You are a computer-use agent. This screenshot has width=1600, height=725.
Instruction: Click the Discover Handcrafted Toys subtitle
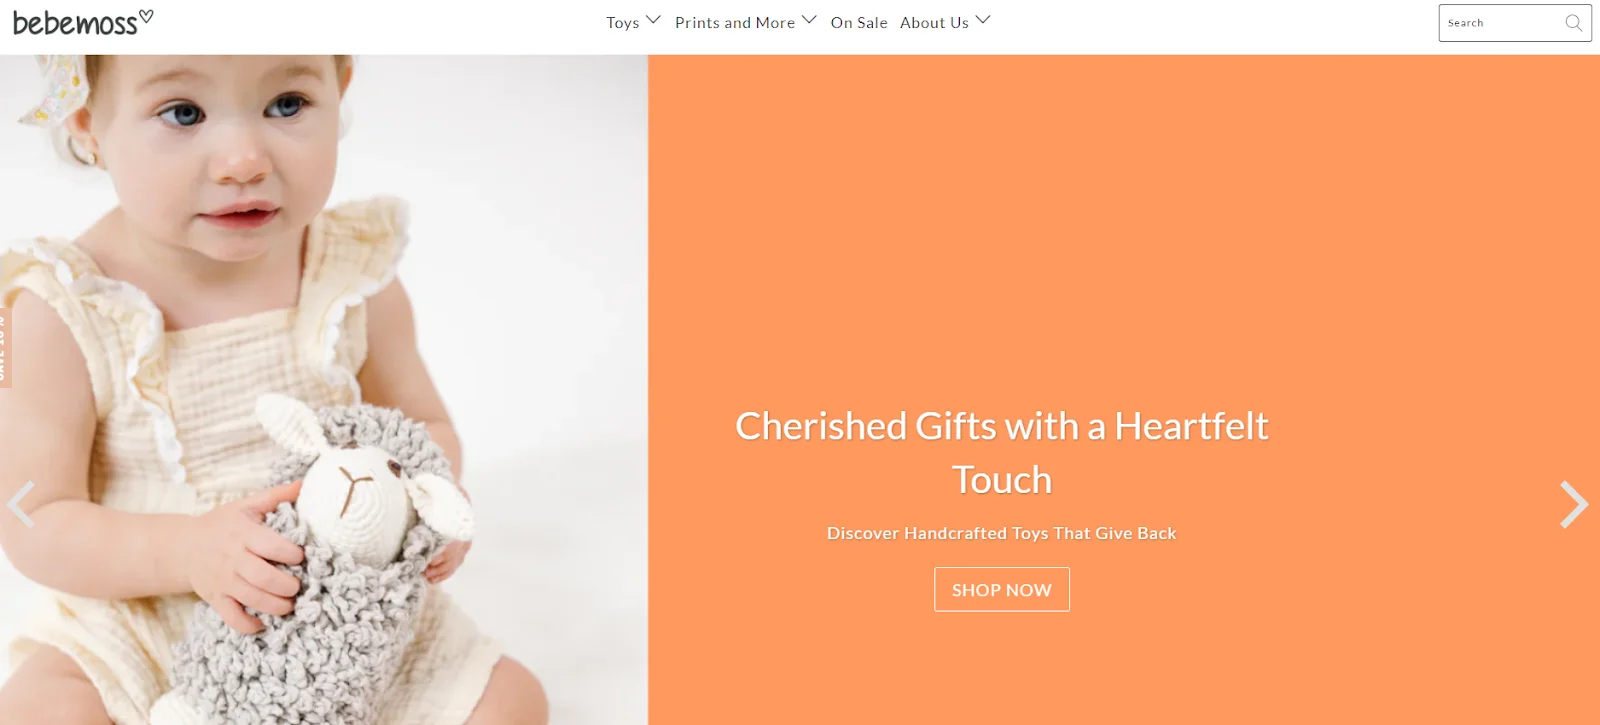pos(1002,534)
